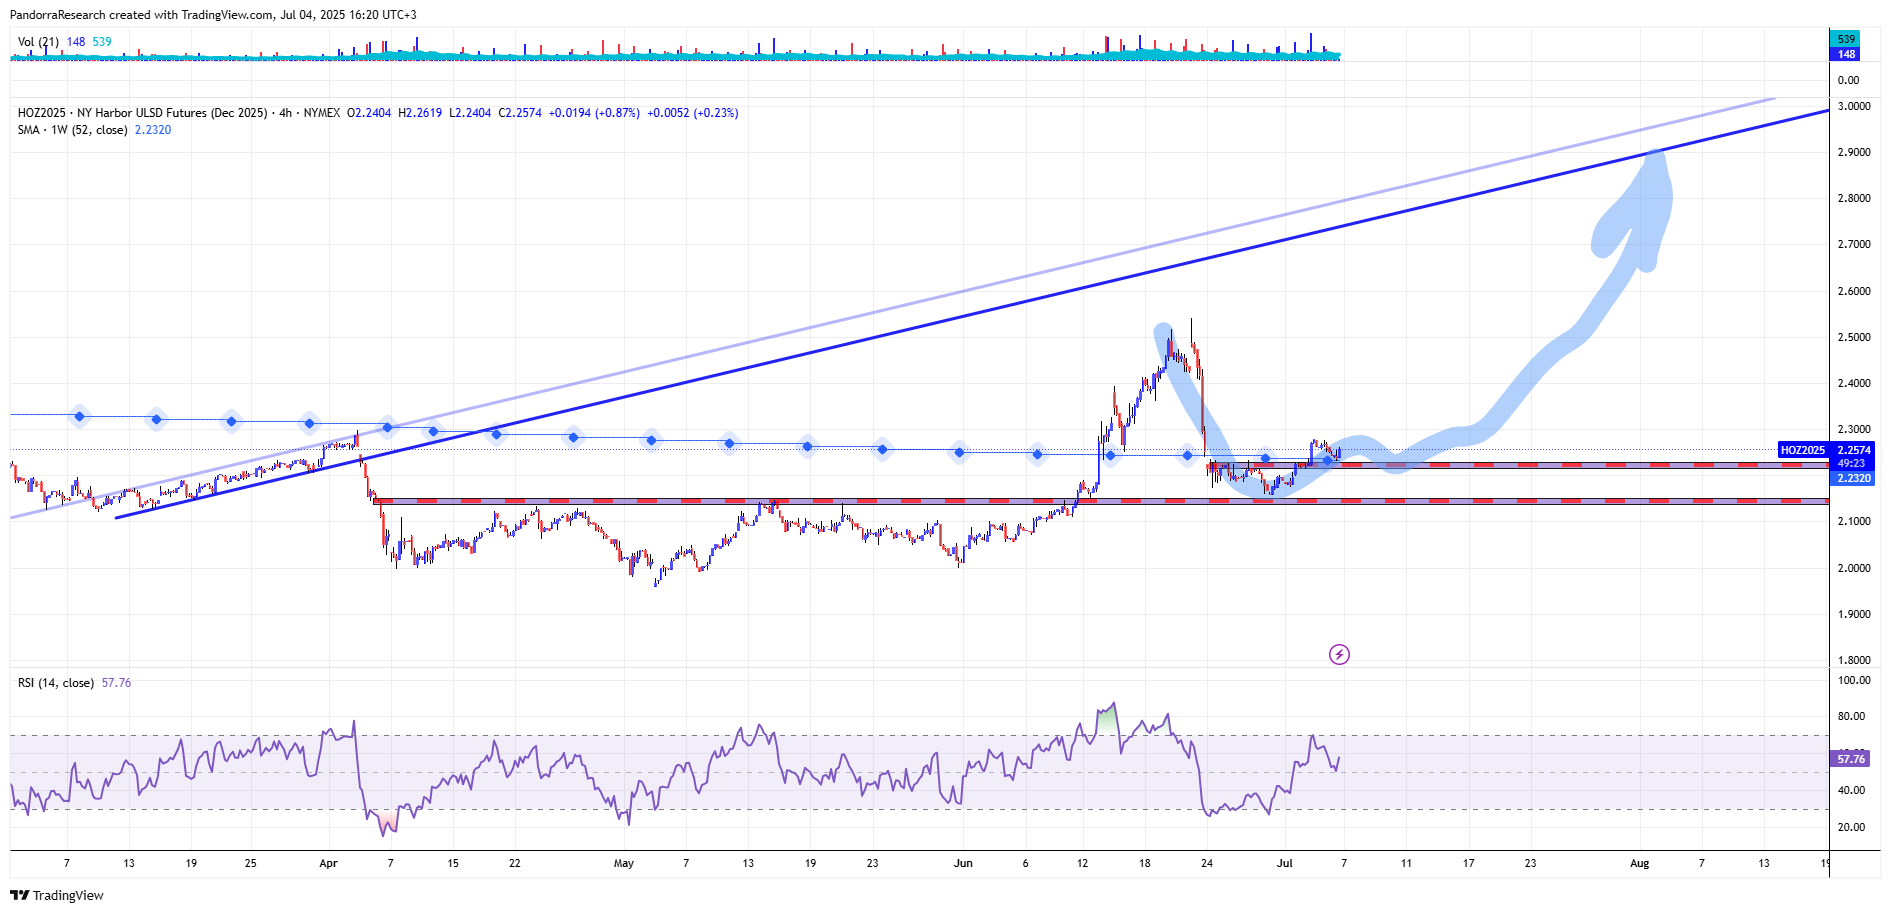Click the H2.2619 high value in legend
The height and width of the screenshot is (913, 1891).
[420, 113]
